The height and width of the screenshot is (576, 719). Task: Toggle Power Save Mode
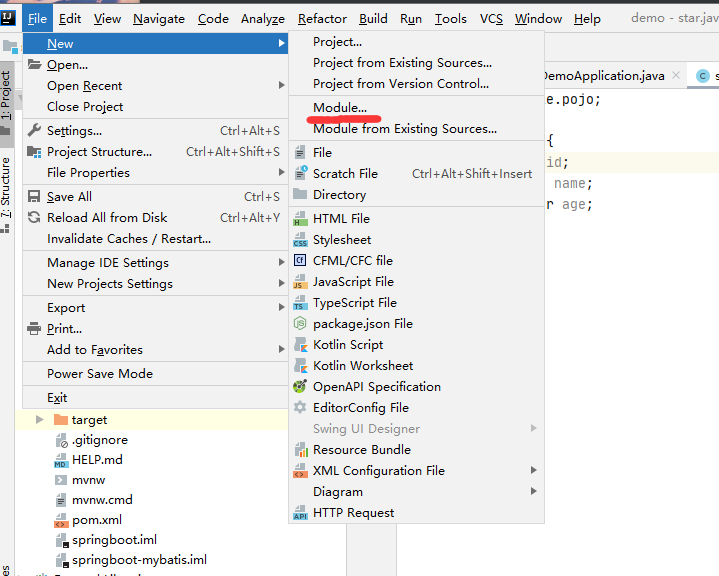click(100, 374)
